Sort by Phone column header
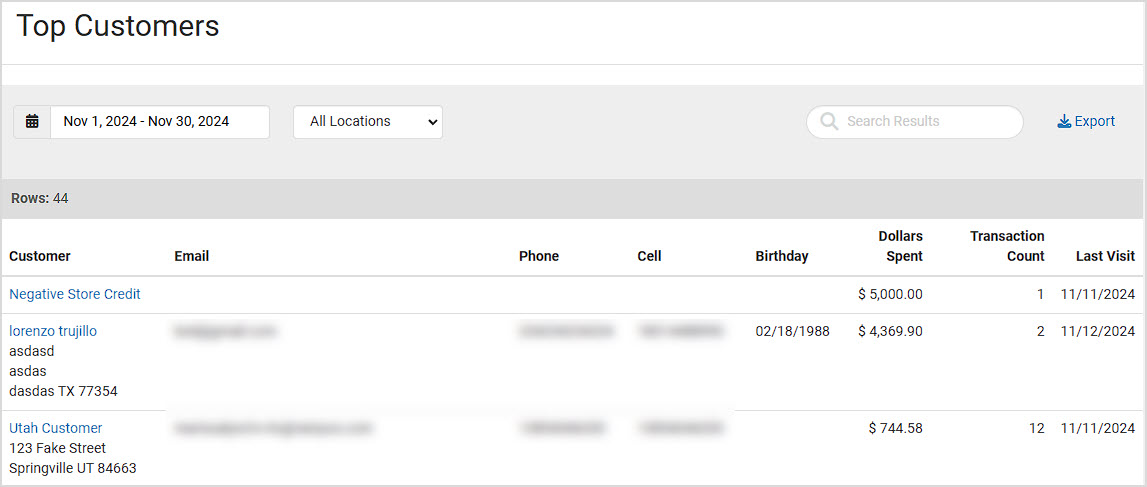Image resolution: width=1147 pixels, height=487 pixels. click(539, 256)
